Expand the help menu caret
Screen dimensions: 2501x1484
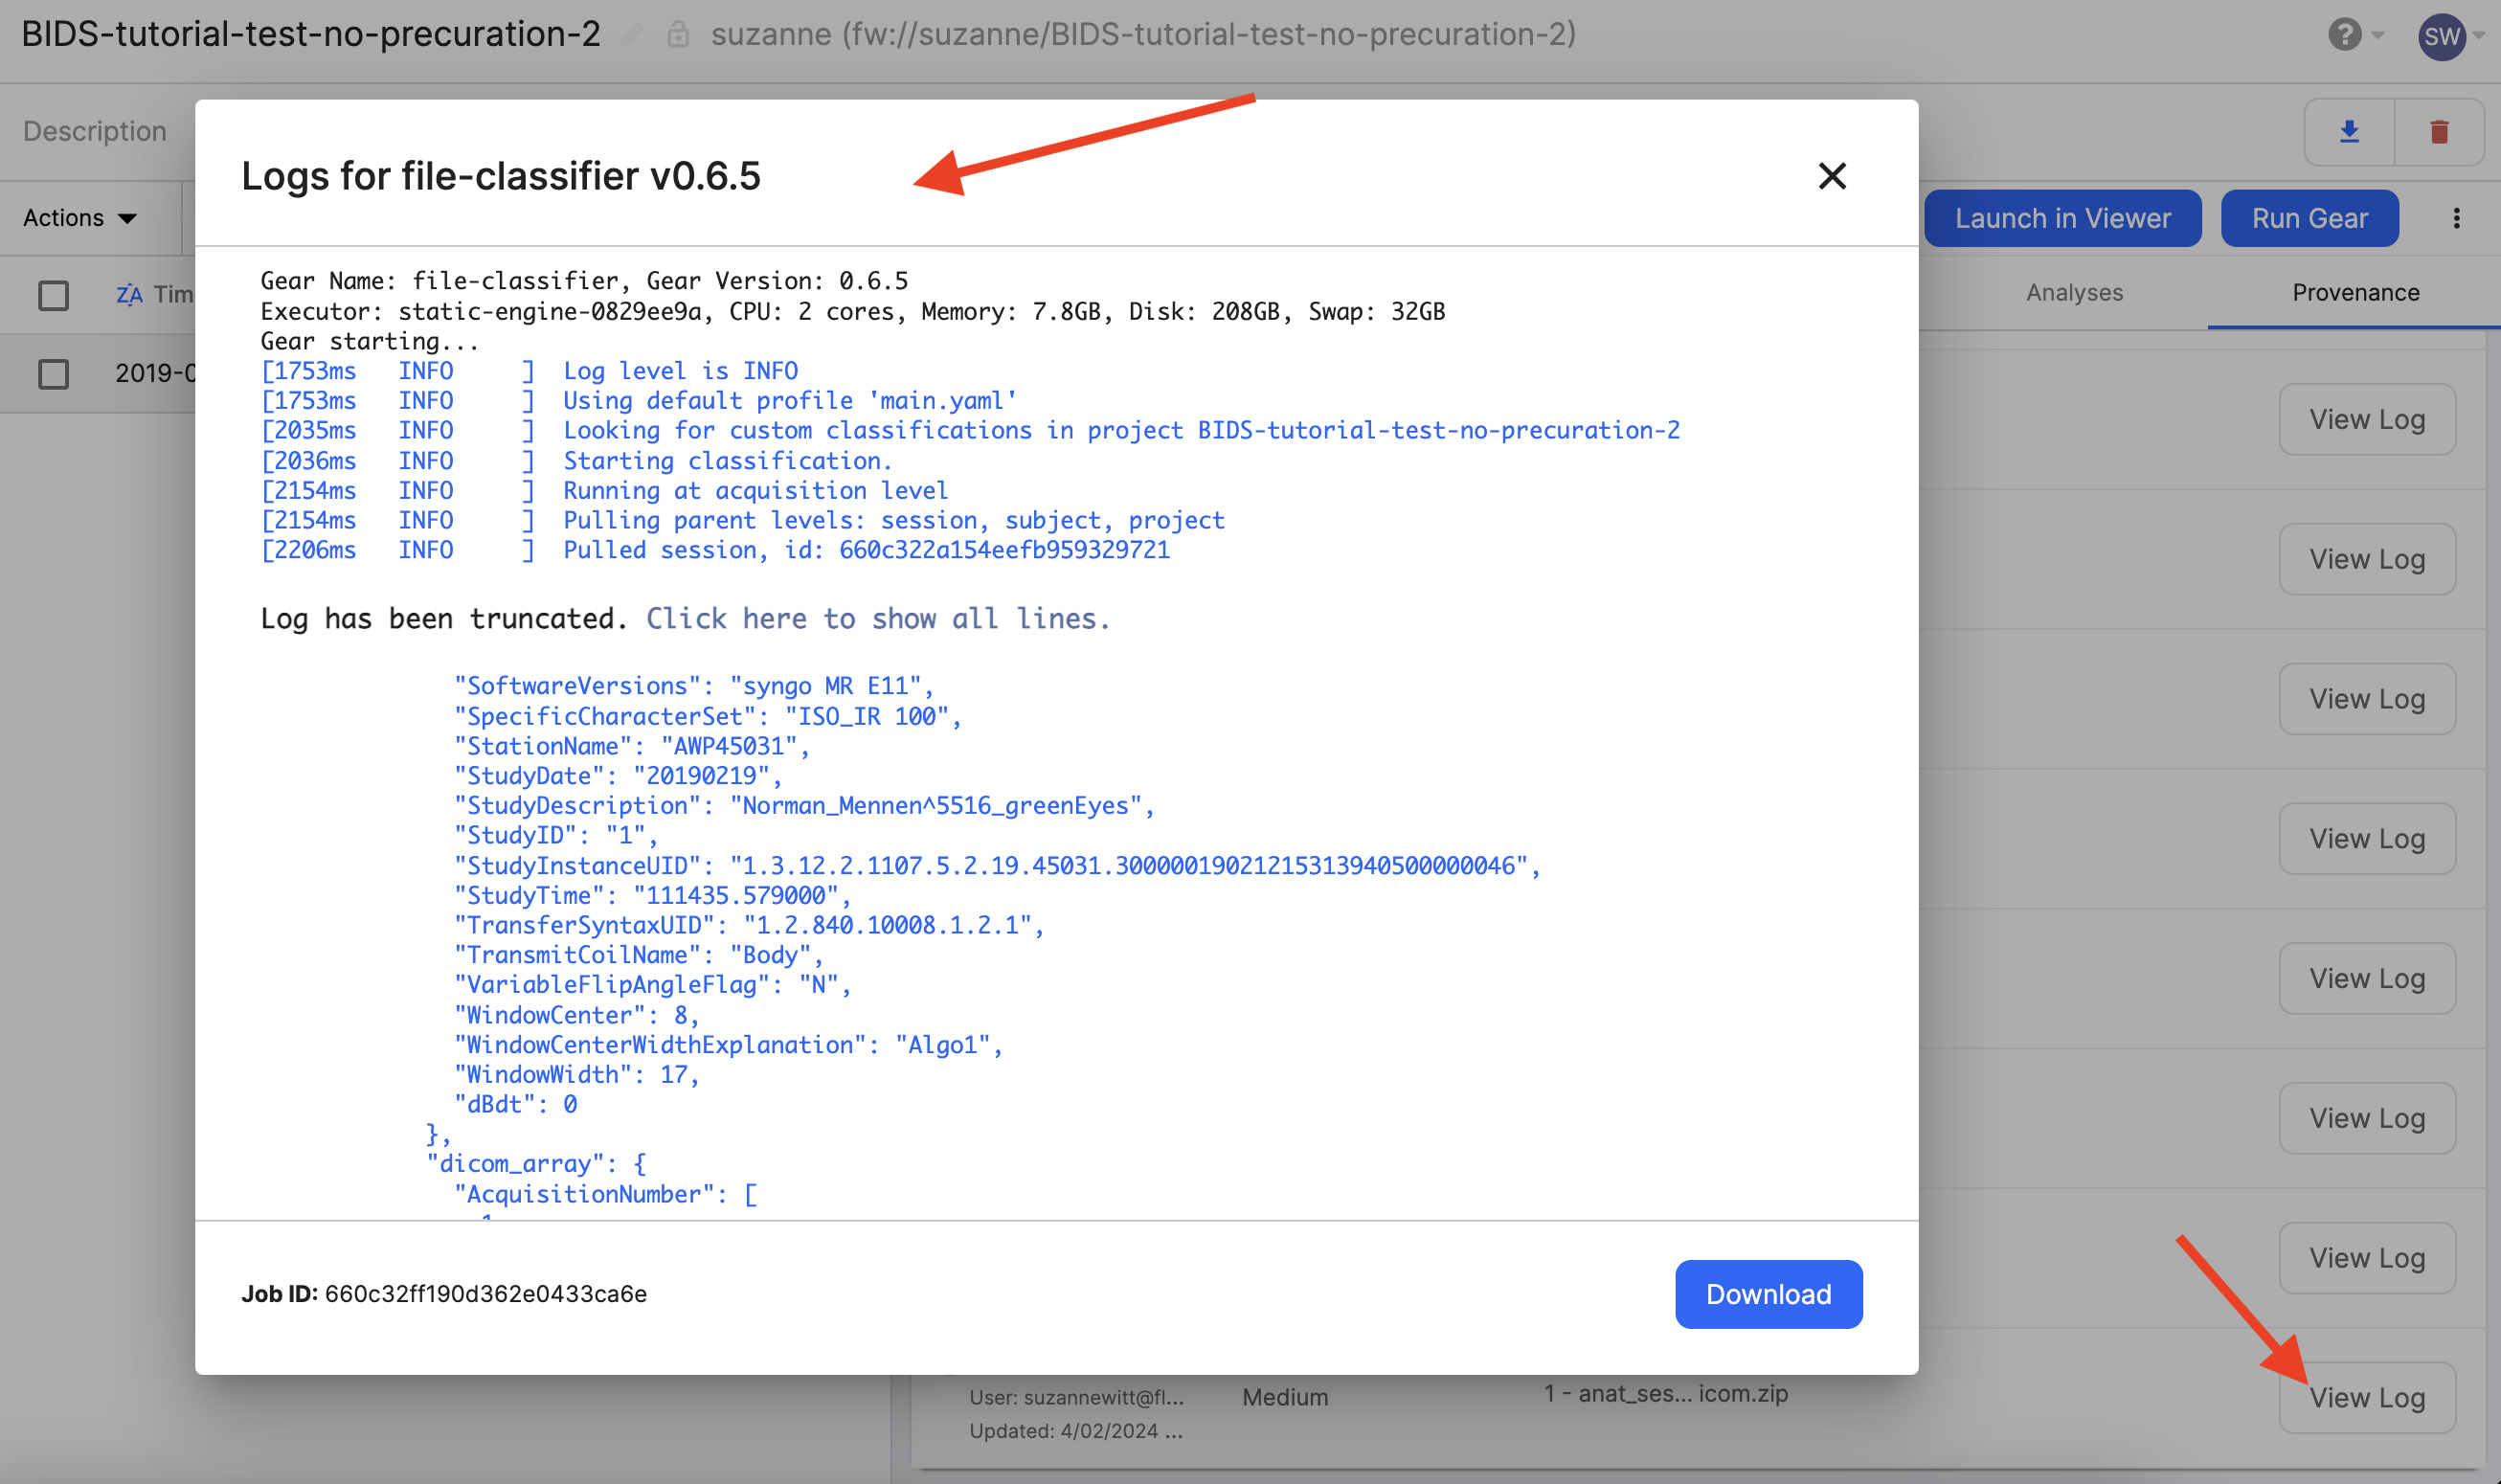(2378, 35)
